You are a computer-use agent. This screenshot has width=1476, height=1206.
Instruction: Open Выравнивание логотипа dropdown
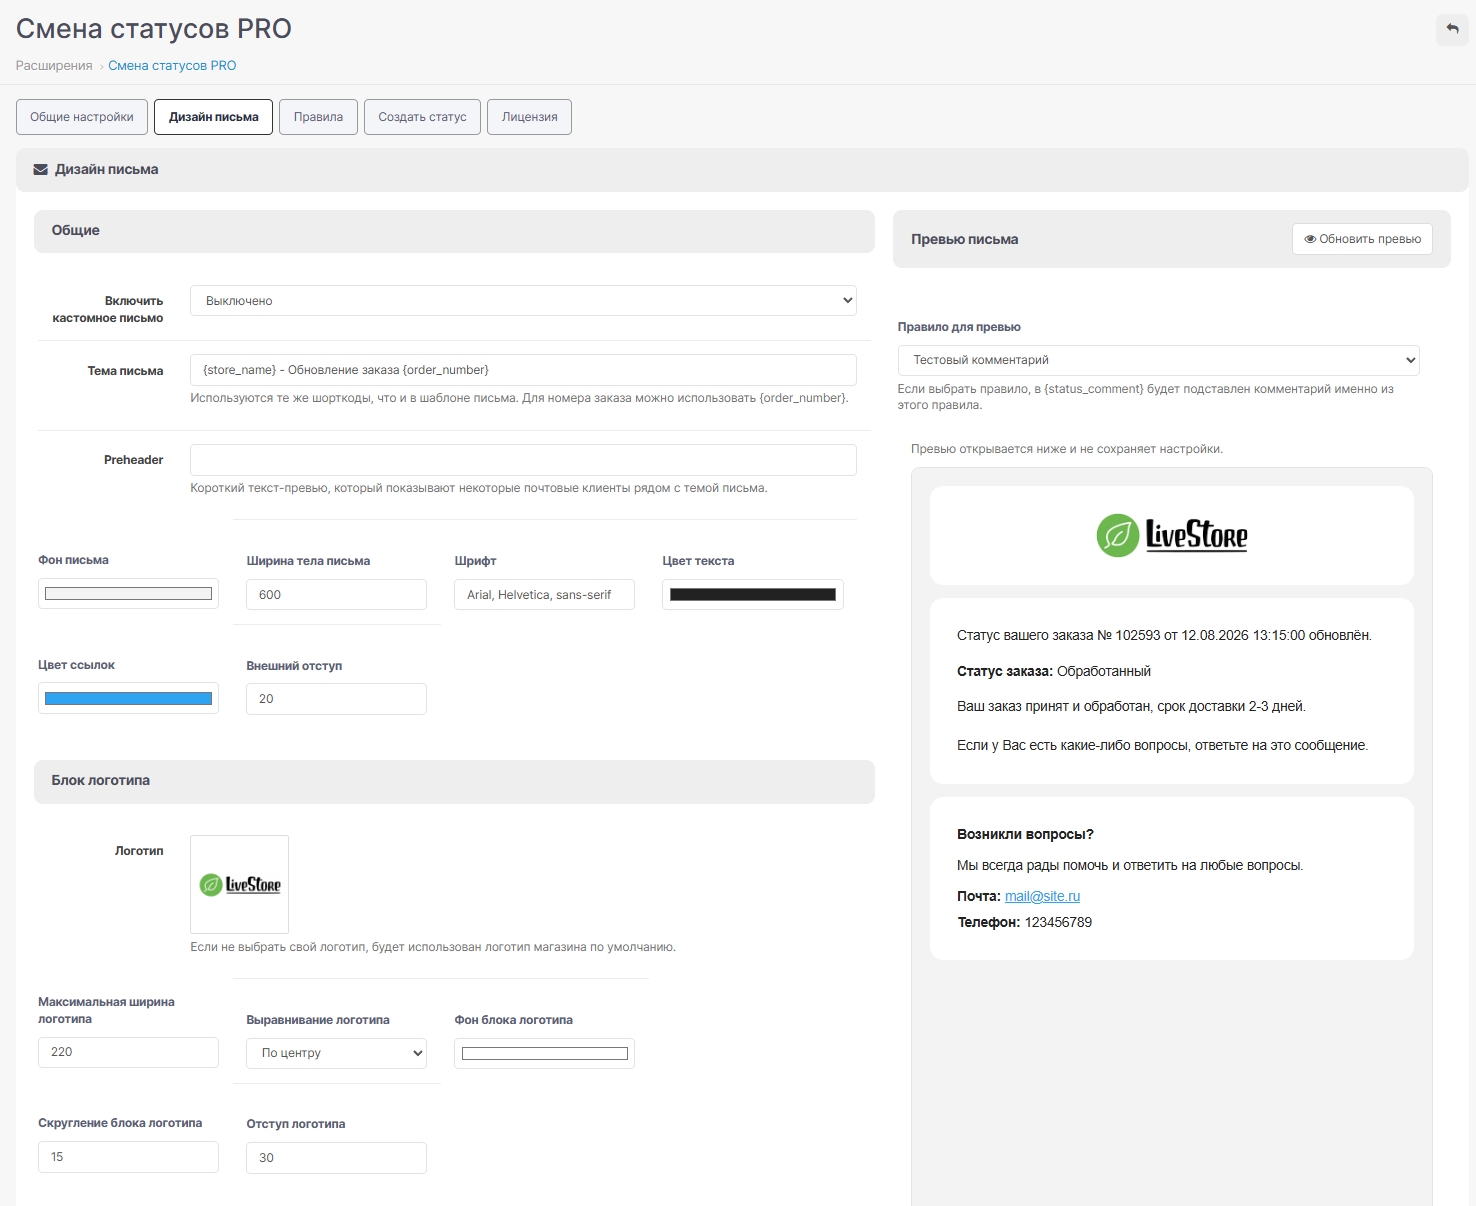[336, 1053]
